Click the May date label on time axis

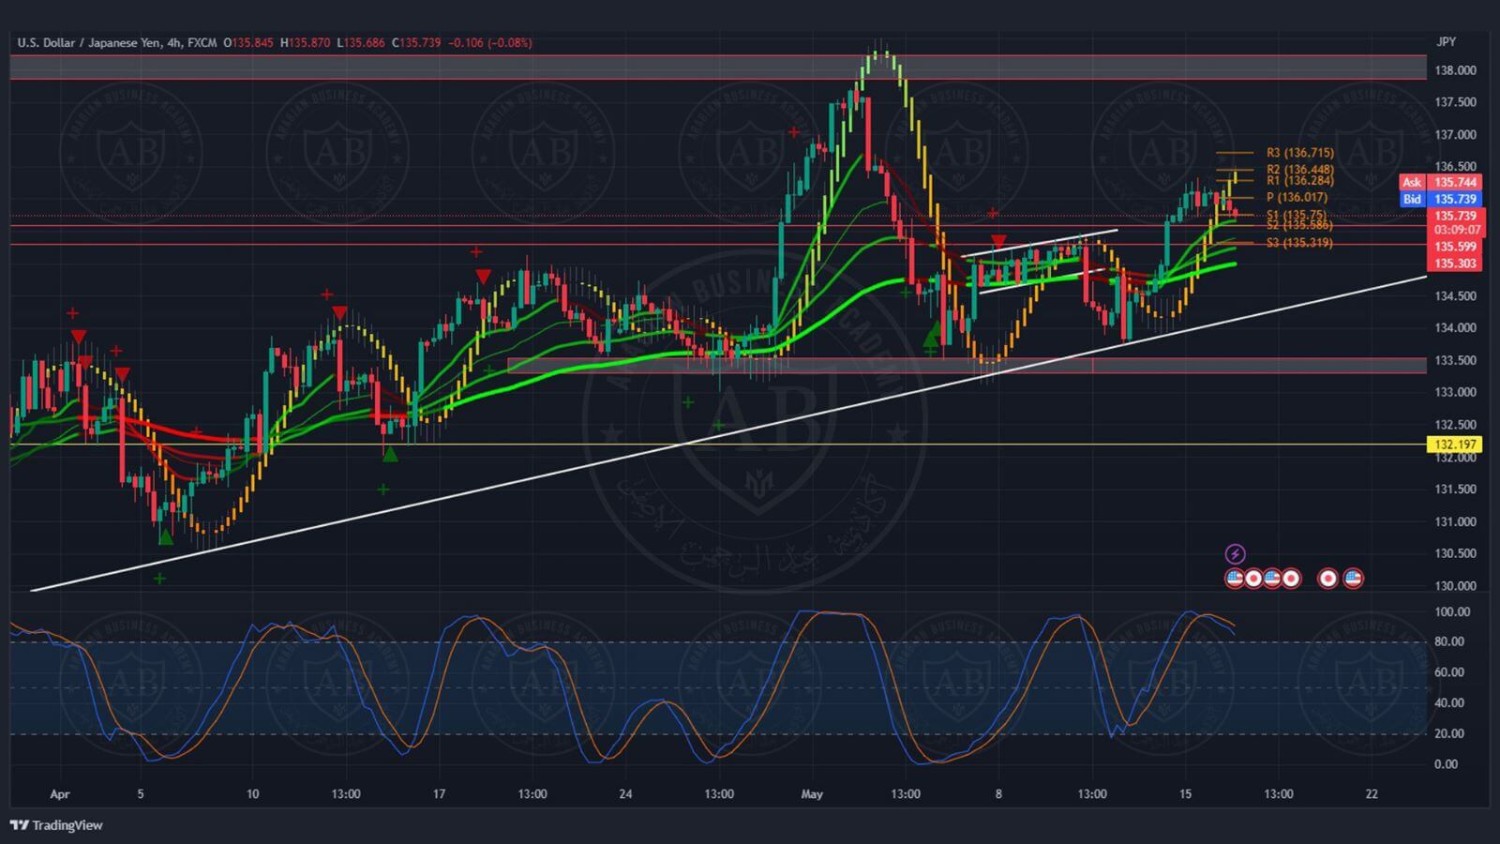[812, 794]
